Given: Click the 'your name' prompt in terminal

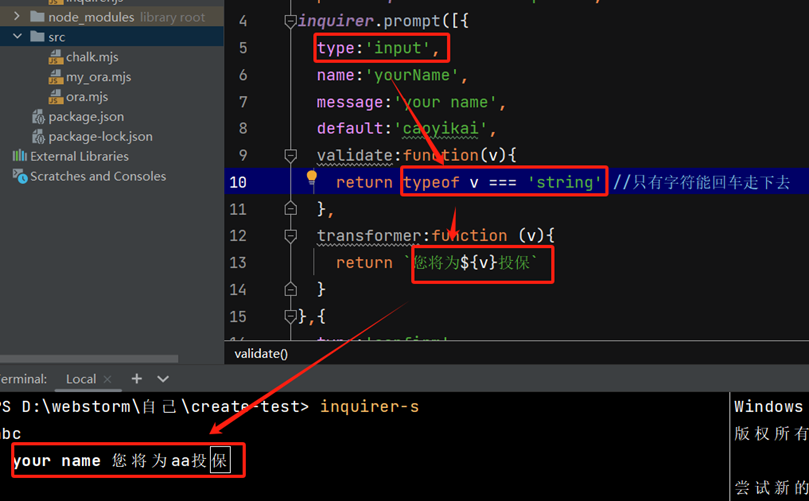Looking at the screenshot, I should (x=57, y=460).
